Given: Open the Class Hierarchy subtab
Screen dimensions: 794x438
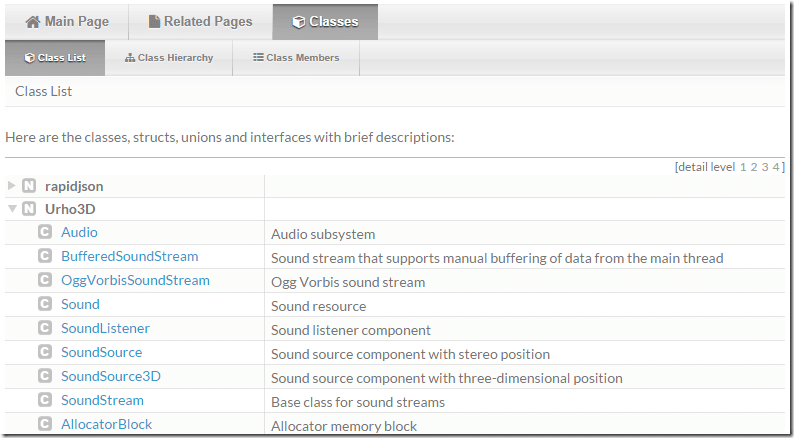Looking at the screenshot, I should click(x=169, y=58).
